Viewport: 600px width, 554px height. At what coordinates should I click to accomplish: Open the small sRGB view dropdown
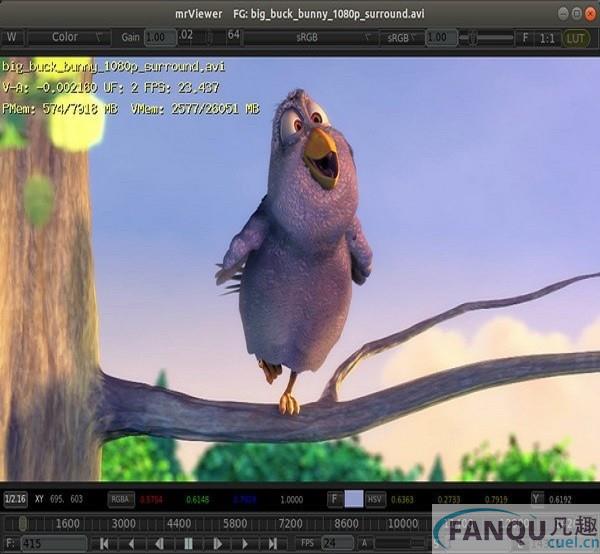coord(401,38)
